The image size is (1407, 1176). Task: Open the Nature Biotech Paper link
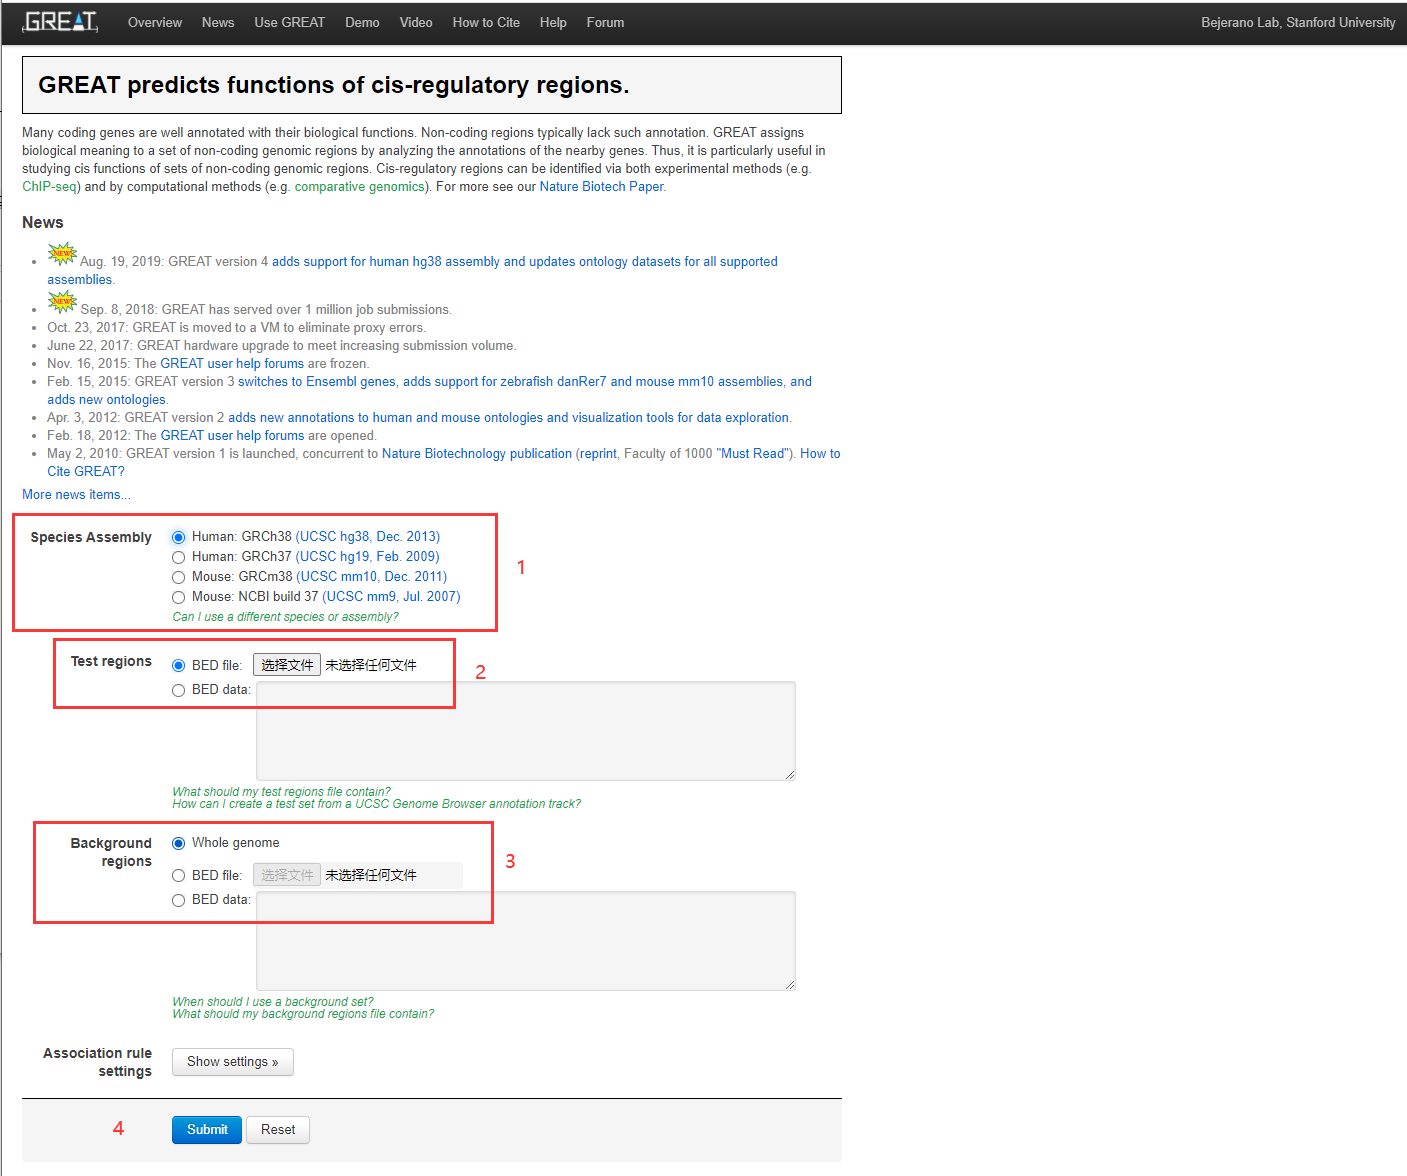[601, 187]
